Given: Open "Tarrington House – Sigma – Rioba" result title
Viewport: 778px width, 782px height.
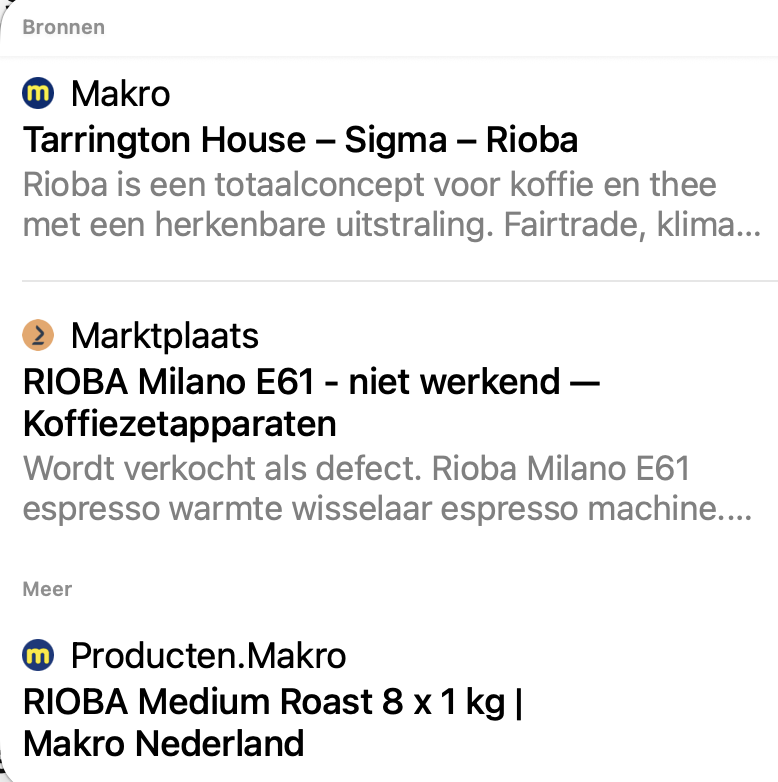Looking at the screenshot, I should pos(300,140).
